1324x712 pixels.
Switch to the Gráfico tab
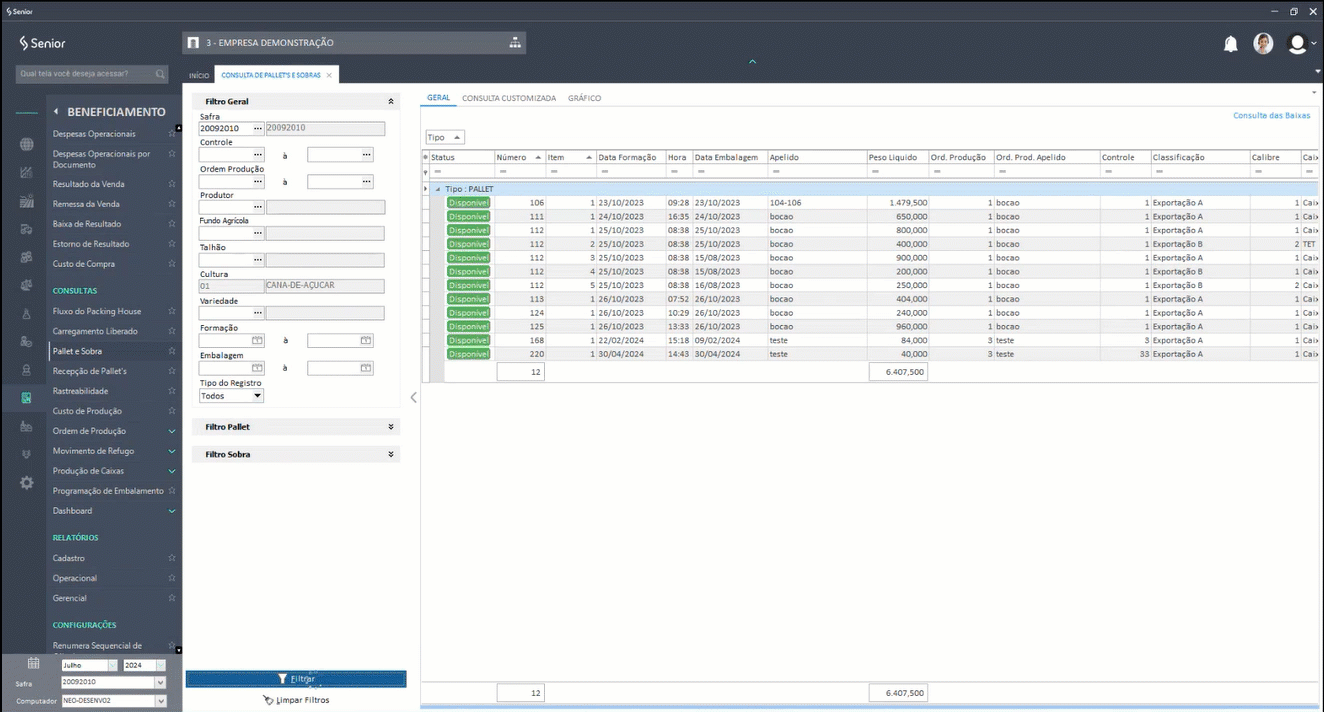(x=584, y=98)
